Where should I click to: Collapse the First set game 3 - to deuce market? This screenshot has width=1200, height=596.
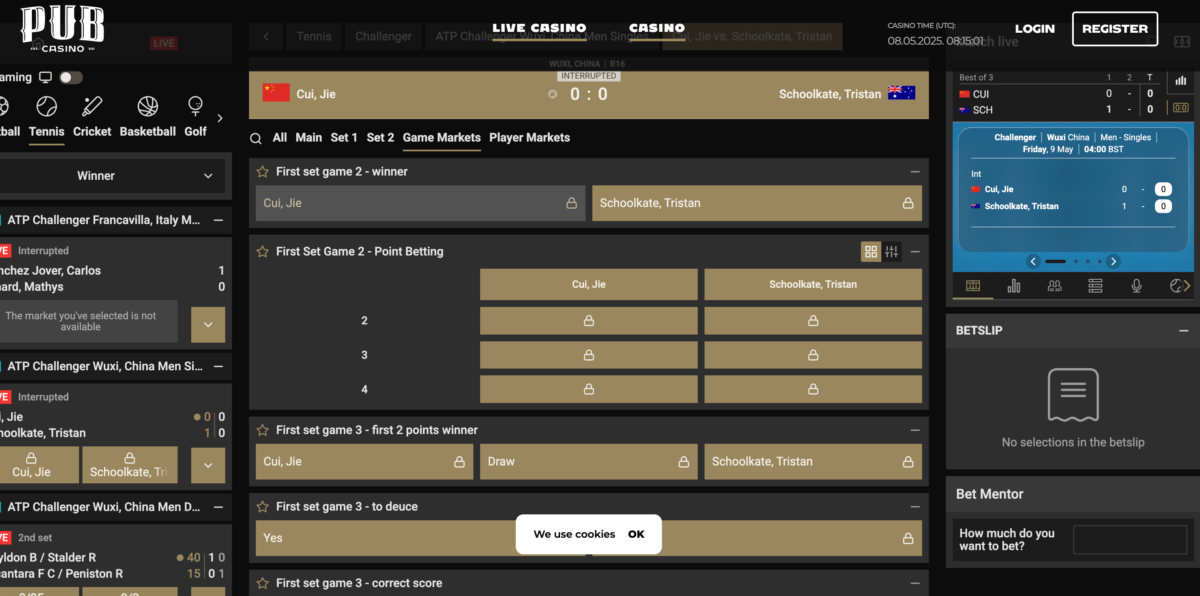(x=914, y=507)
